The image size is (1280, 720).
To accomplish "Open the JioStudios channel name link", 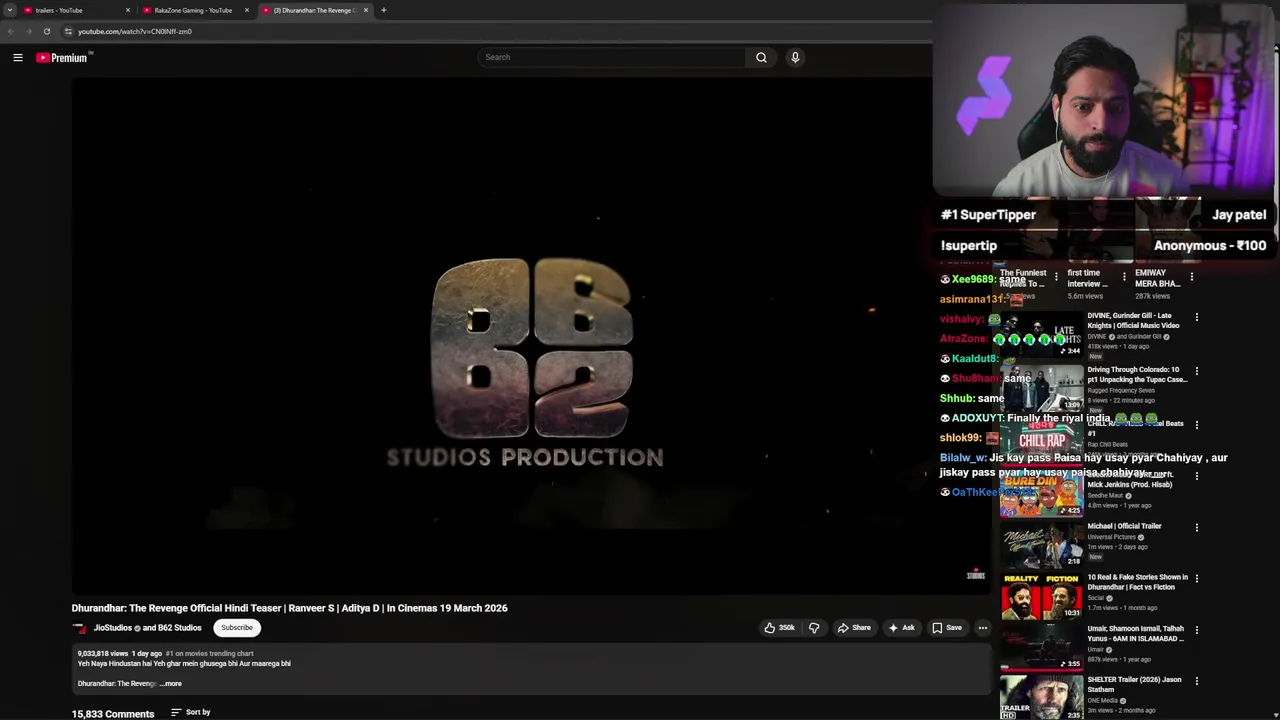I will click(112, 628).
